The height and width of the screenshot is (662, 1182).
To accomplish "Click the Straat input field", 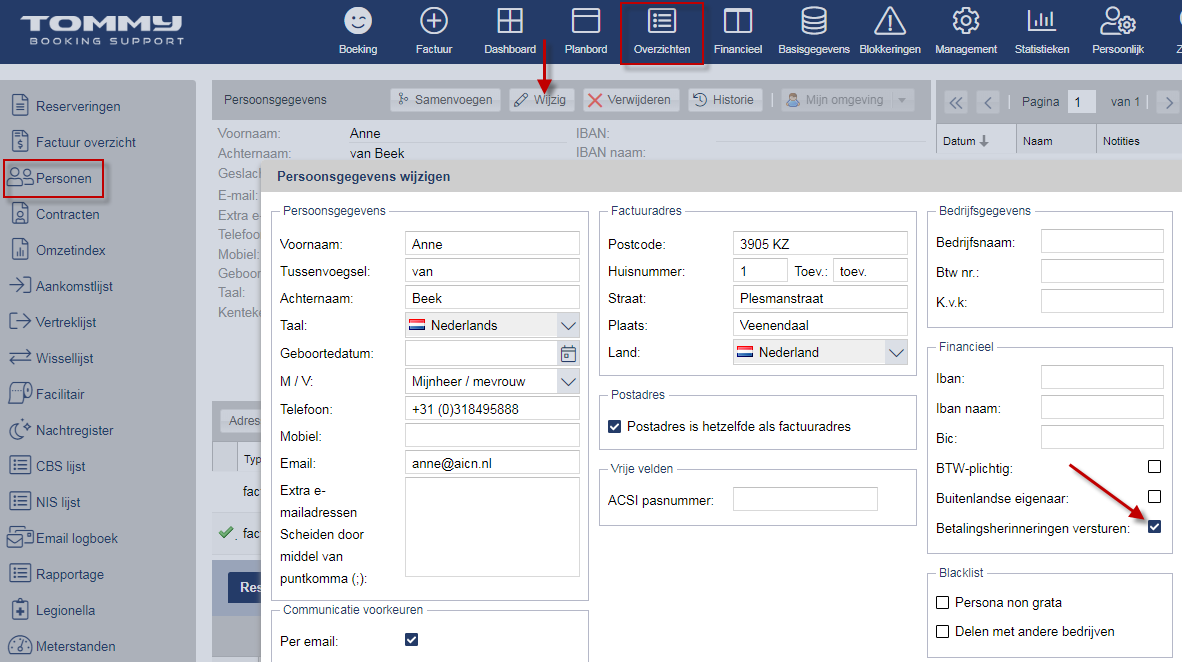I will tap(820, 299).
